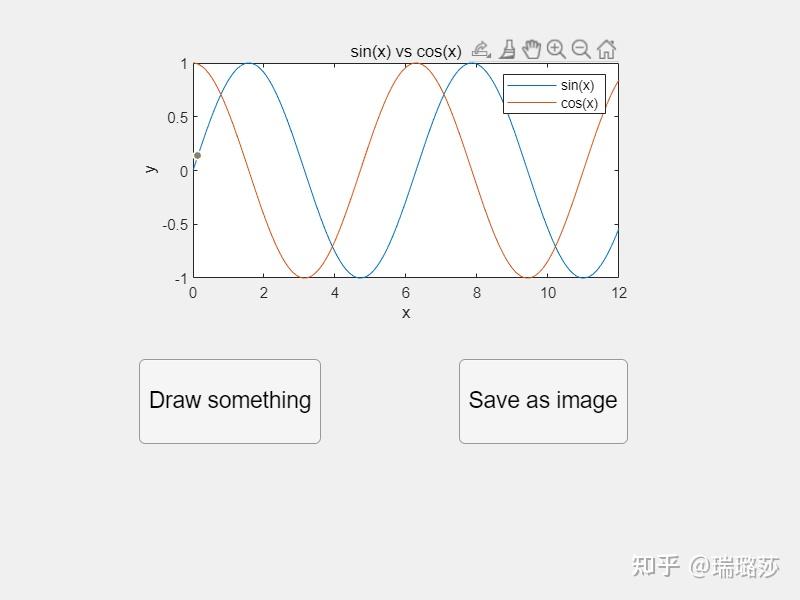Click the sin(x) legend entry
Screen dimensions: 800x600
tap(577, 86)
